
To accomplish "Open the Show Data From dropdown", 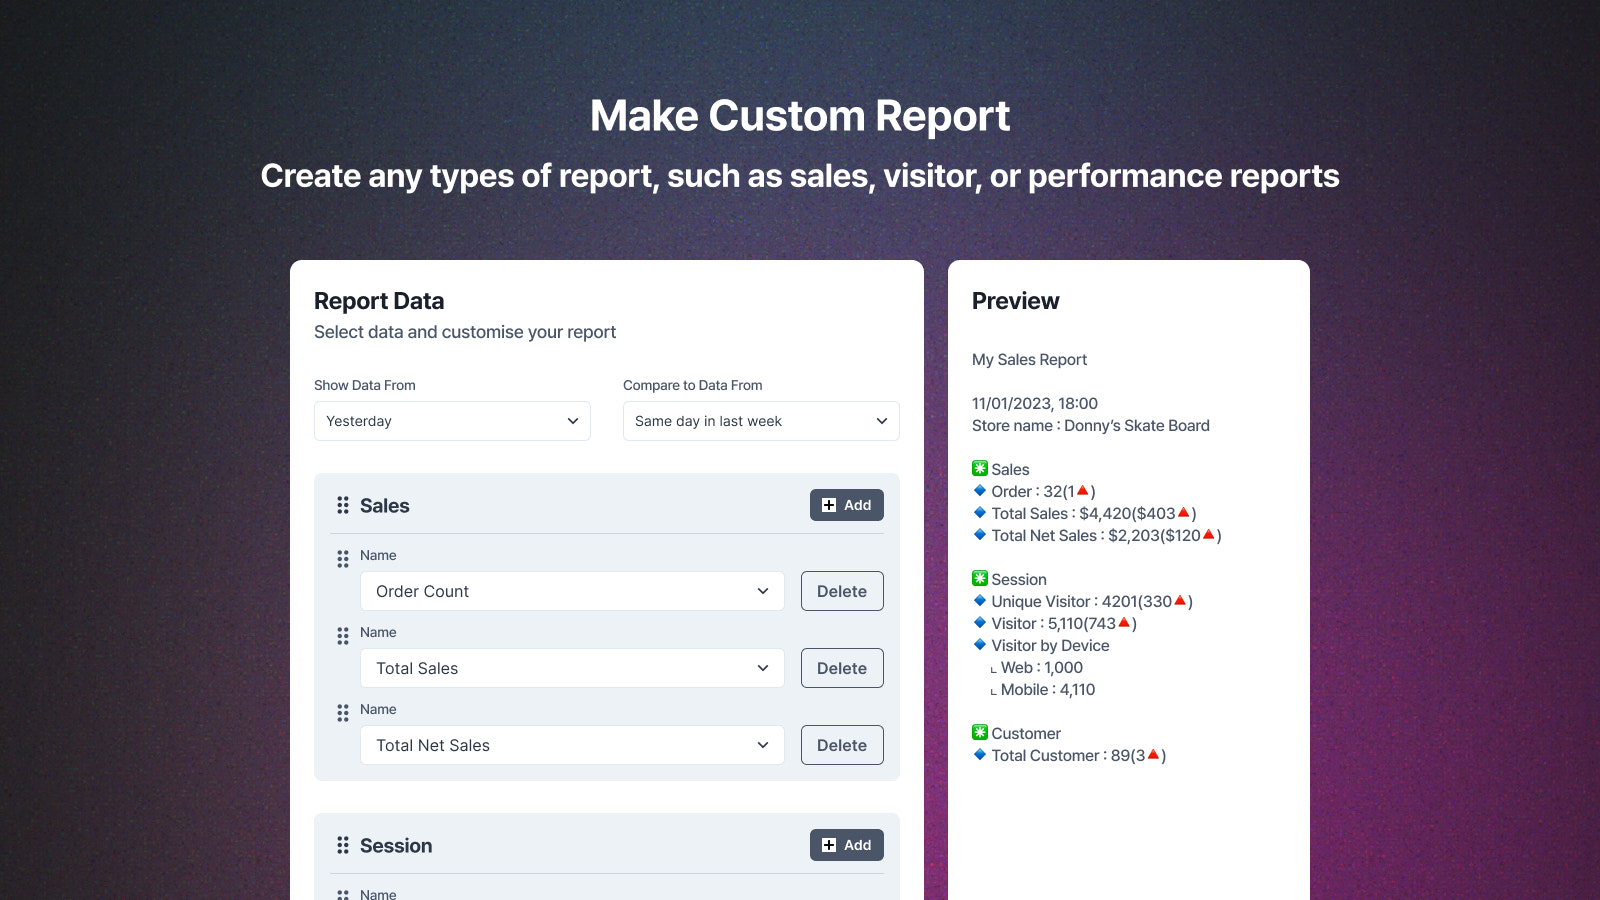I will tap(452, 421).
